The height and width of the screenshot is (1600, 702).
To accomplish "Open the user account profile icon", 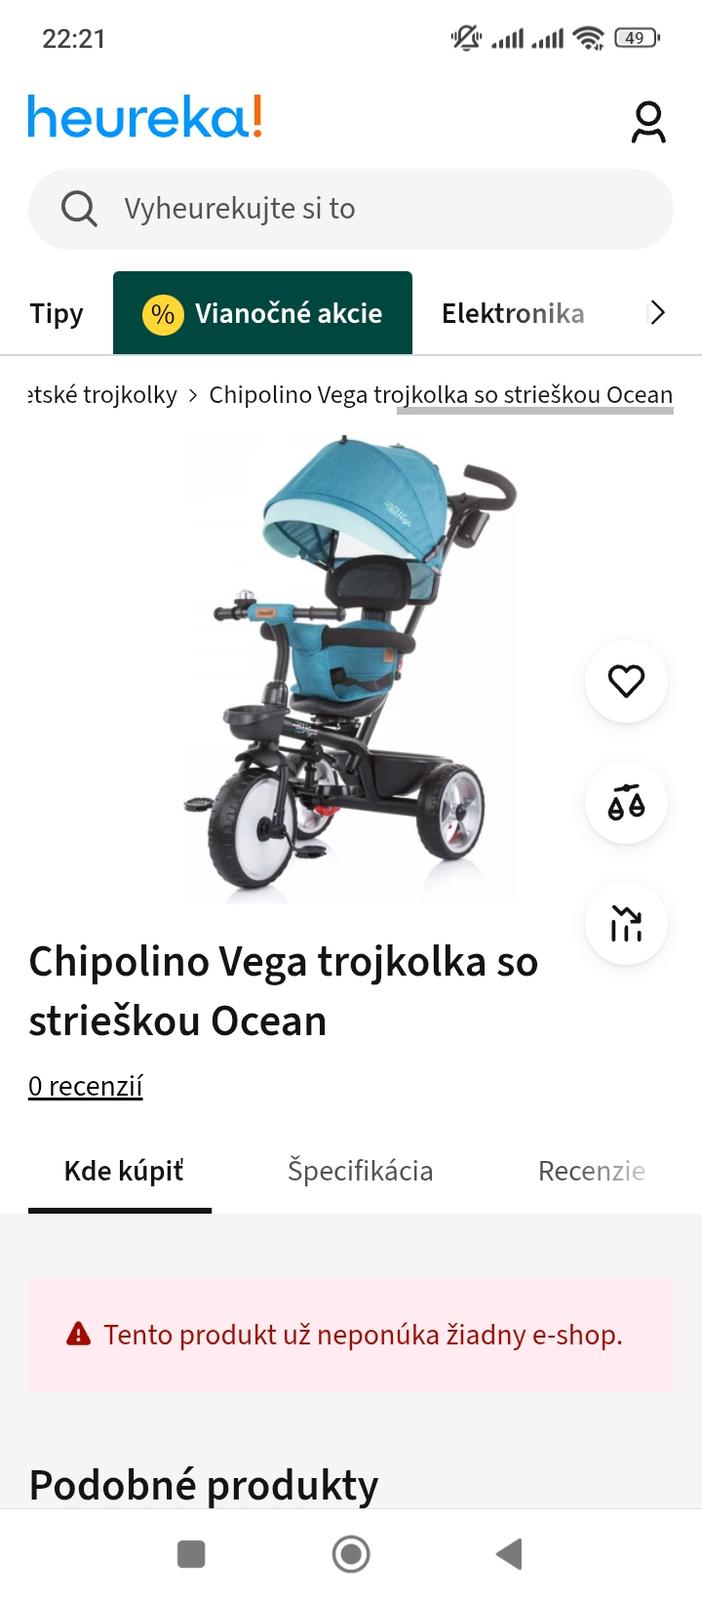I will 648,122.
